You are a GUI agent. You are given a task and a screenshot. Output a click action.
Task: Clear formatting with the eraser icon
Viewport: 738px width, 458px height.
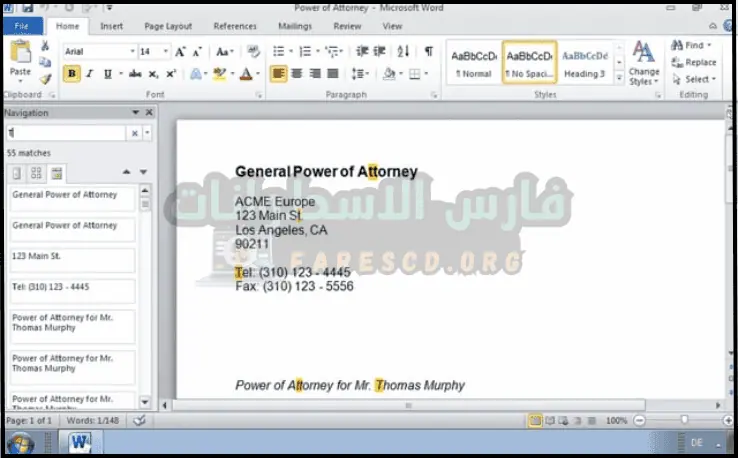tap(253, 51)
